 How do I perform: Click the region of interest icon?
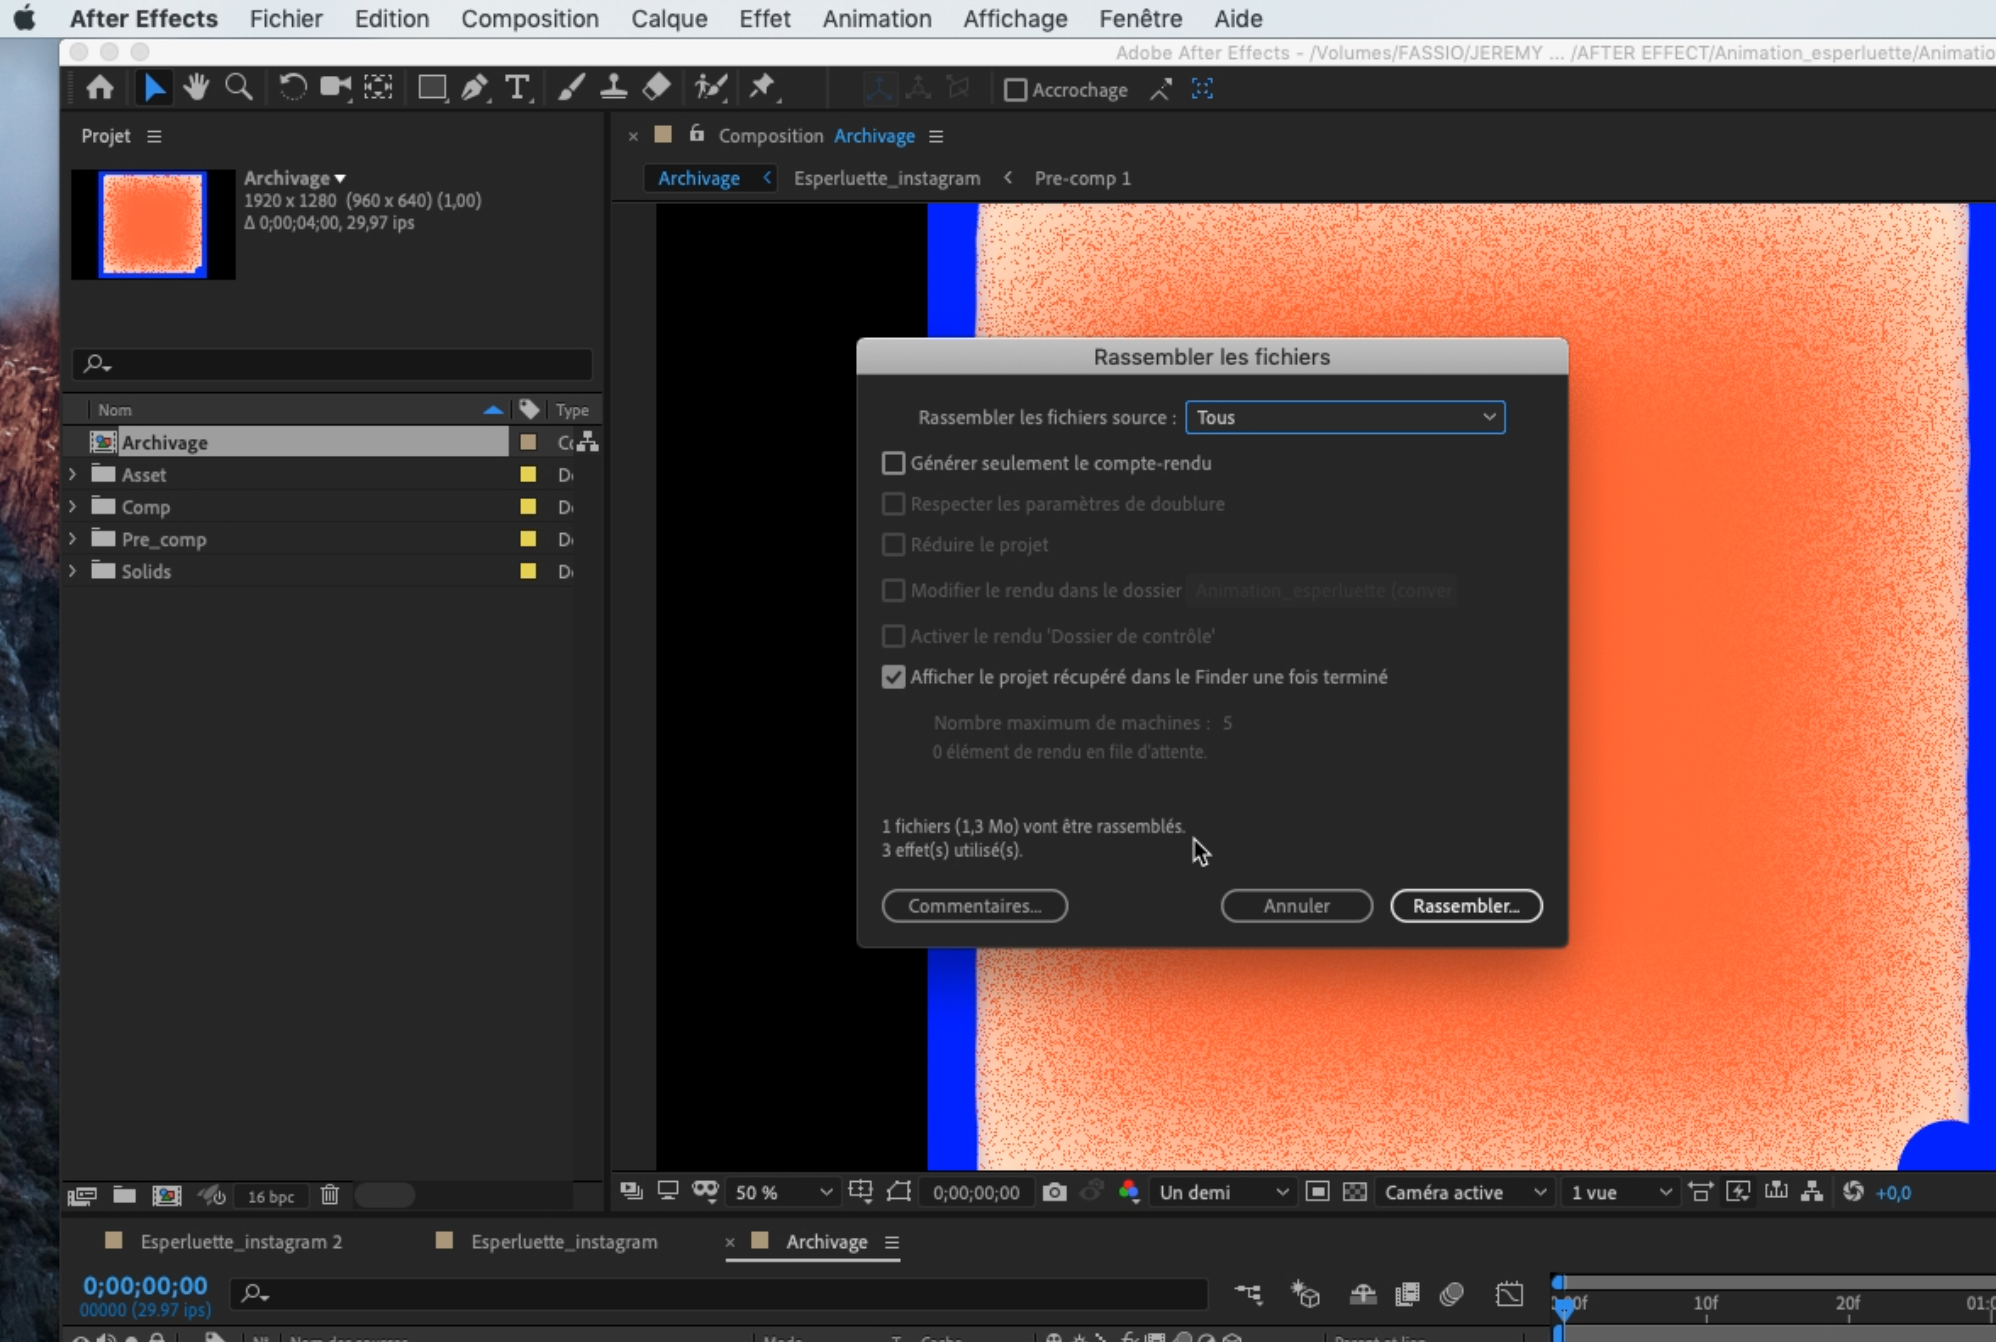click(1317, 1192)
